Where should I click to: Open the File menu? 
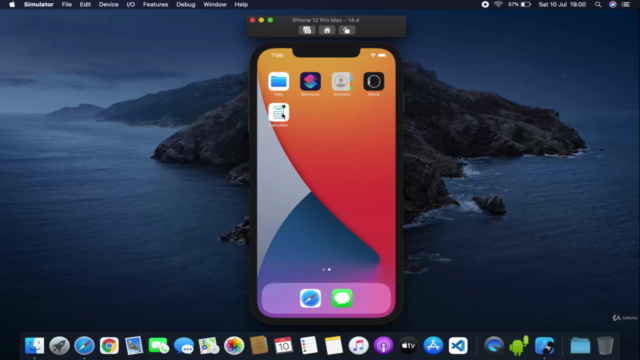point(67,4)
